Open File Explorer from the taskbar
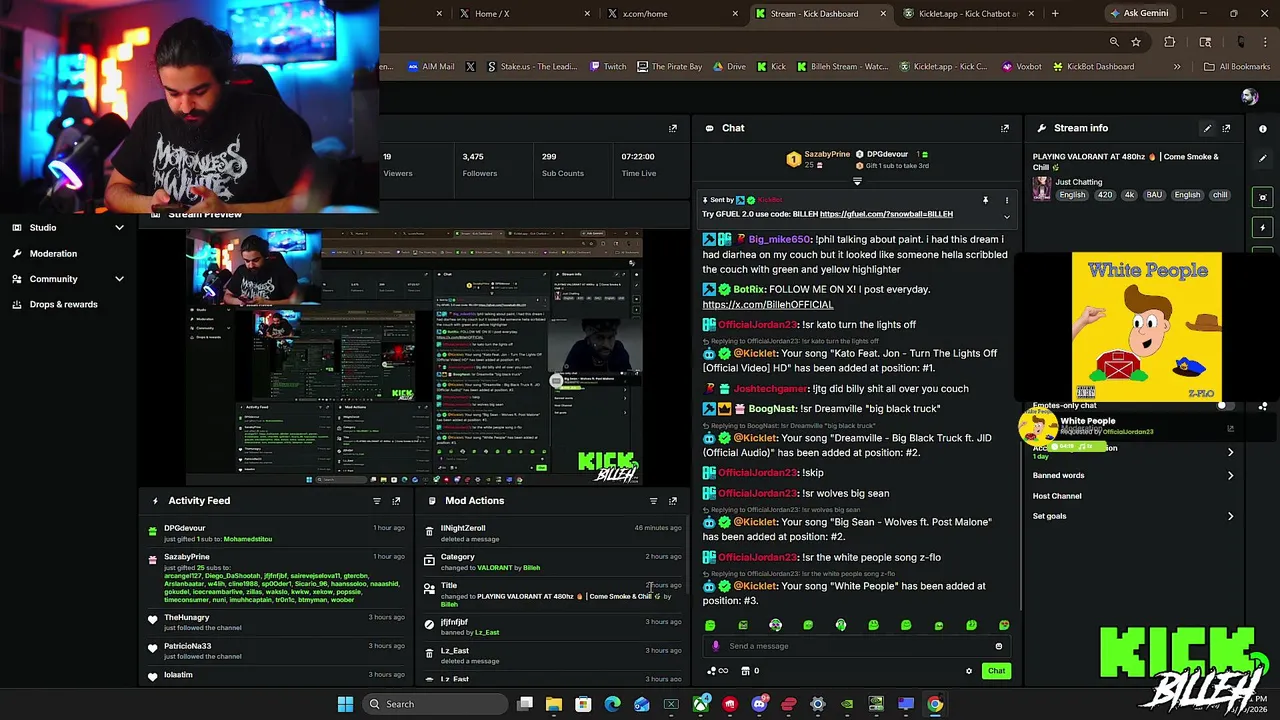Screen dimensions: 1280x720 [554, 704]
